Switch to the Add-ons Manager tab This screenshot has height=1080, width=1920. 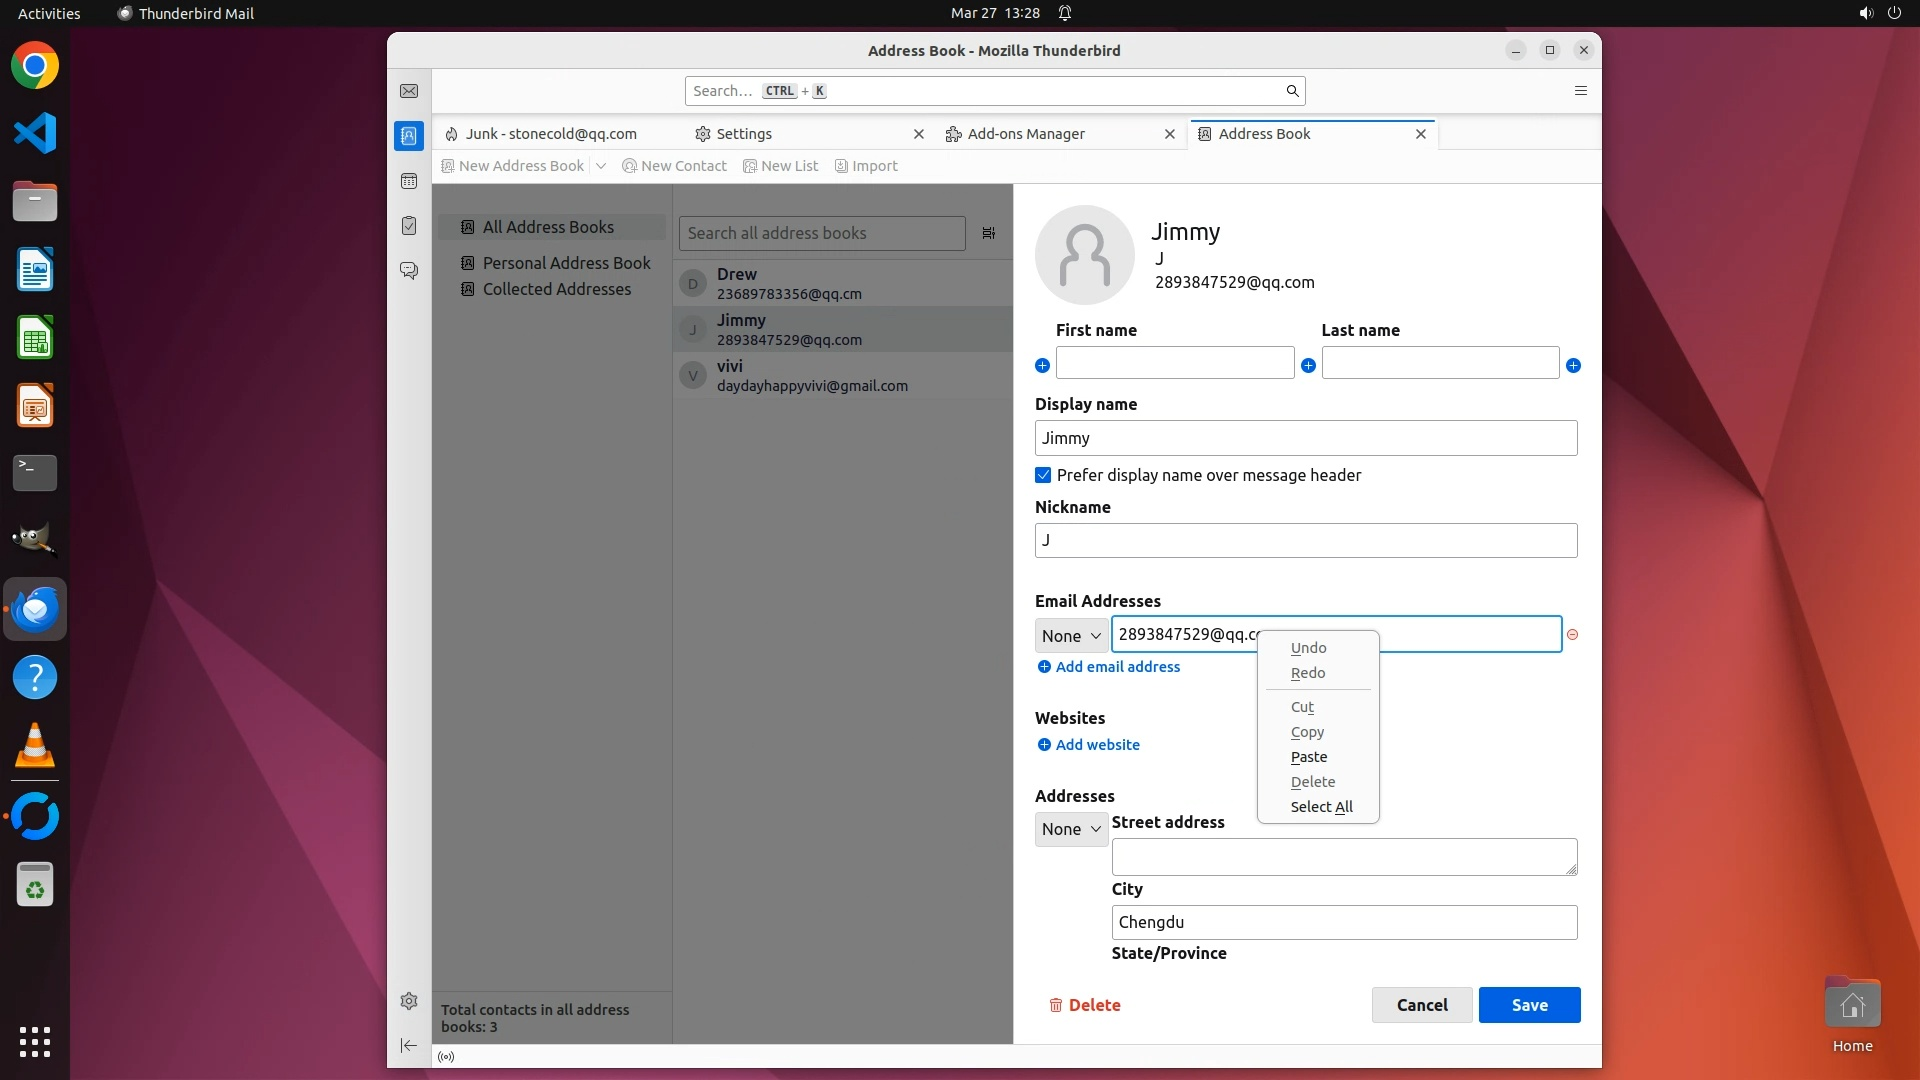1026,134
